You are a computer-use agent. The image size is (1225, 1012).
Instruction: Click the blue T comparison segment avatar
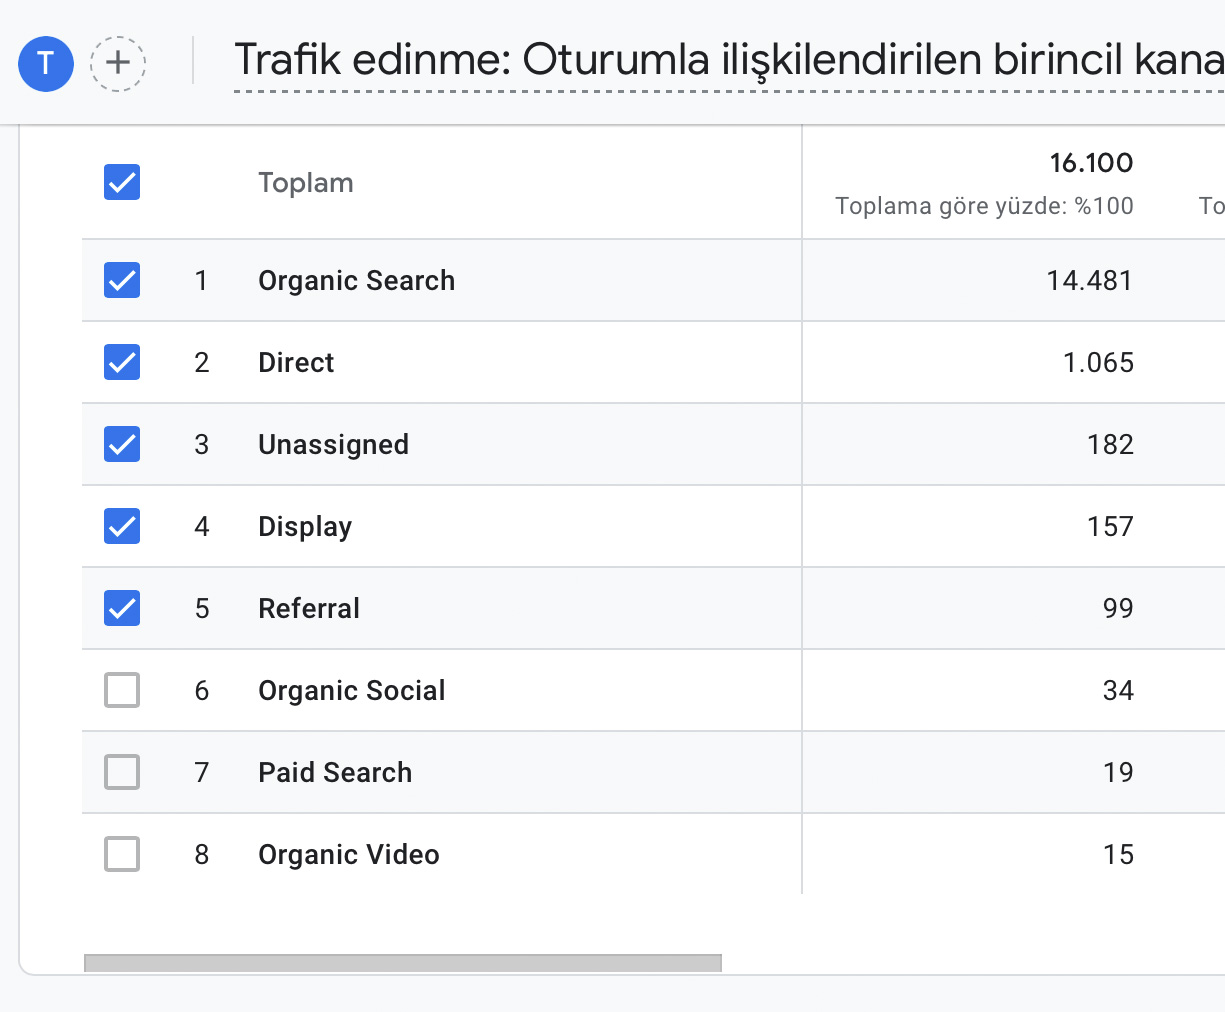pyautogui.click(x=46, y=63)
